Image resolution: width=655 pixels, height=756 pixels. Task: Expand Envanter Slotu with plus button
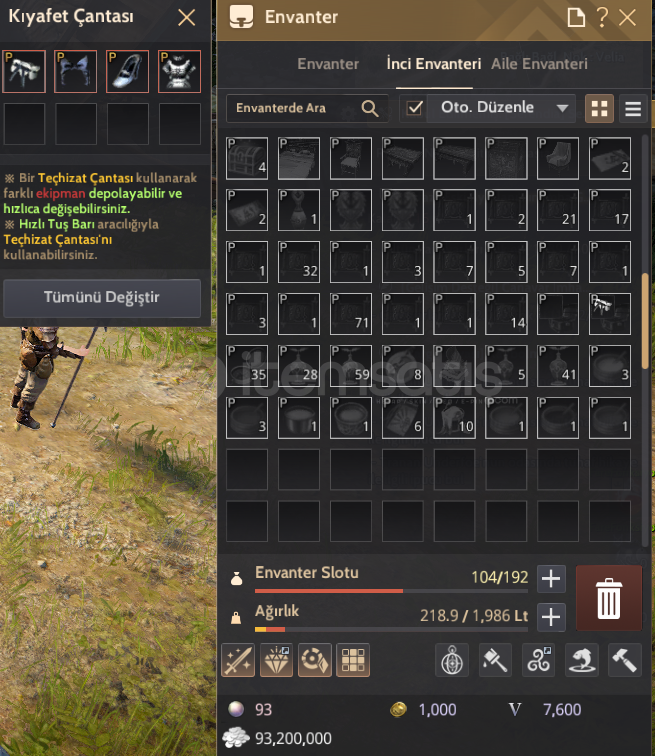[x=551, y=578]
